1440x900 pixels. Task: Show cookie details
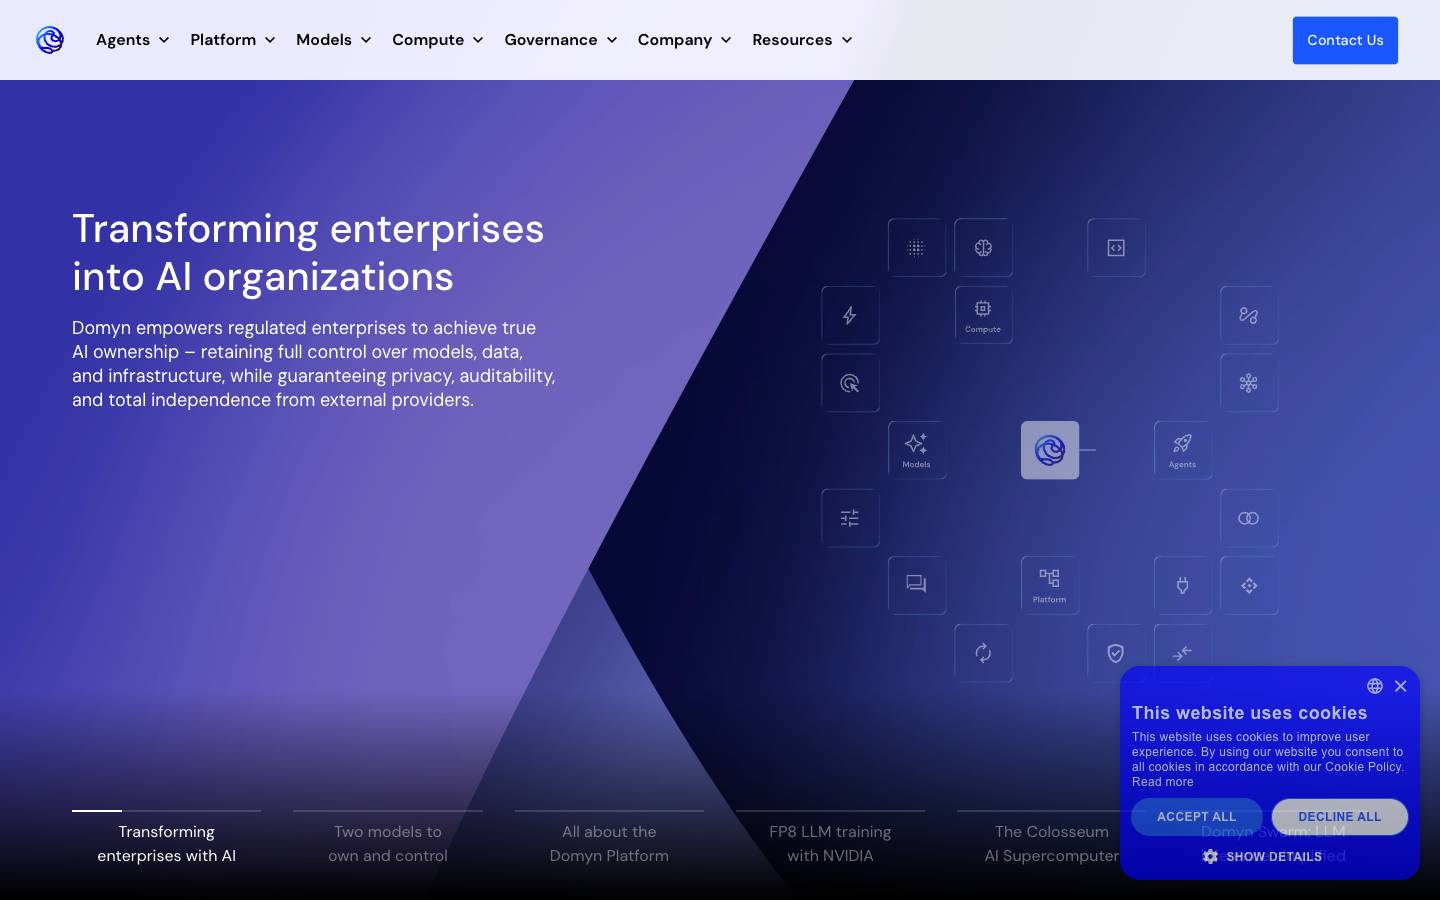coord(1263,857)
